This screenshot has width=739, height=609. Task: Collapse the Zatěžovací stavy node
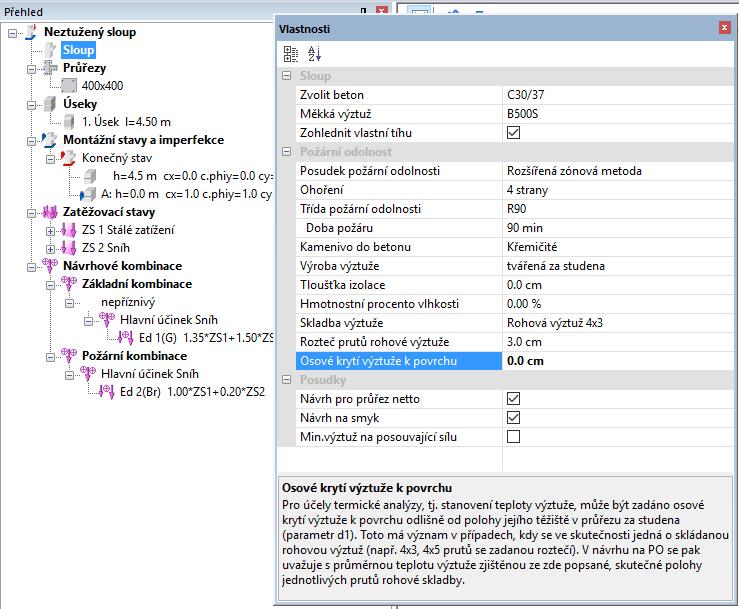[31, 213]
